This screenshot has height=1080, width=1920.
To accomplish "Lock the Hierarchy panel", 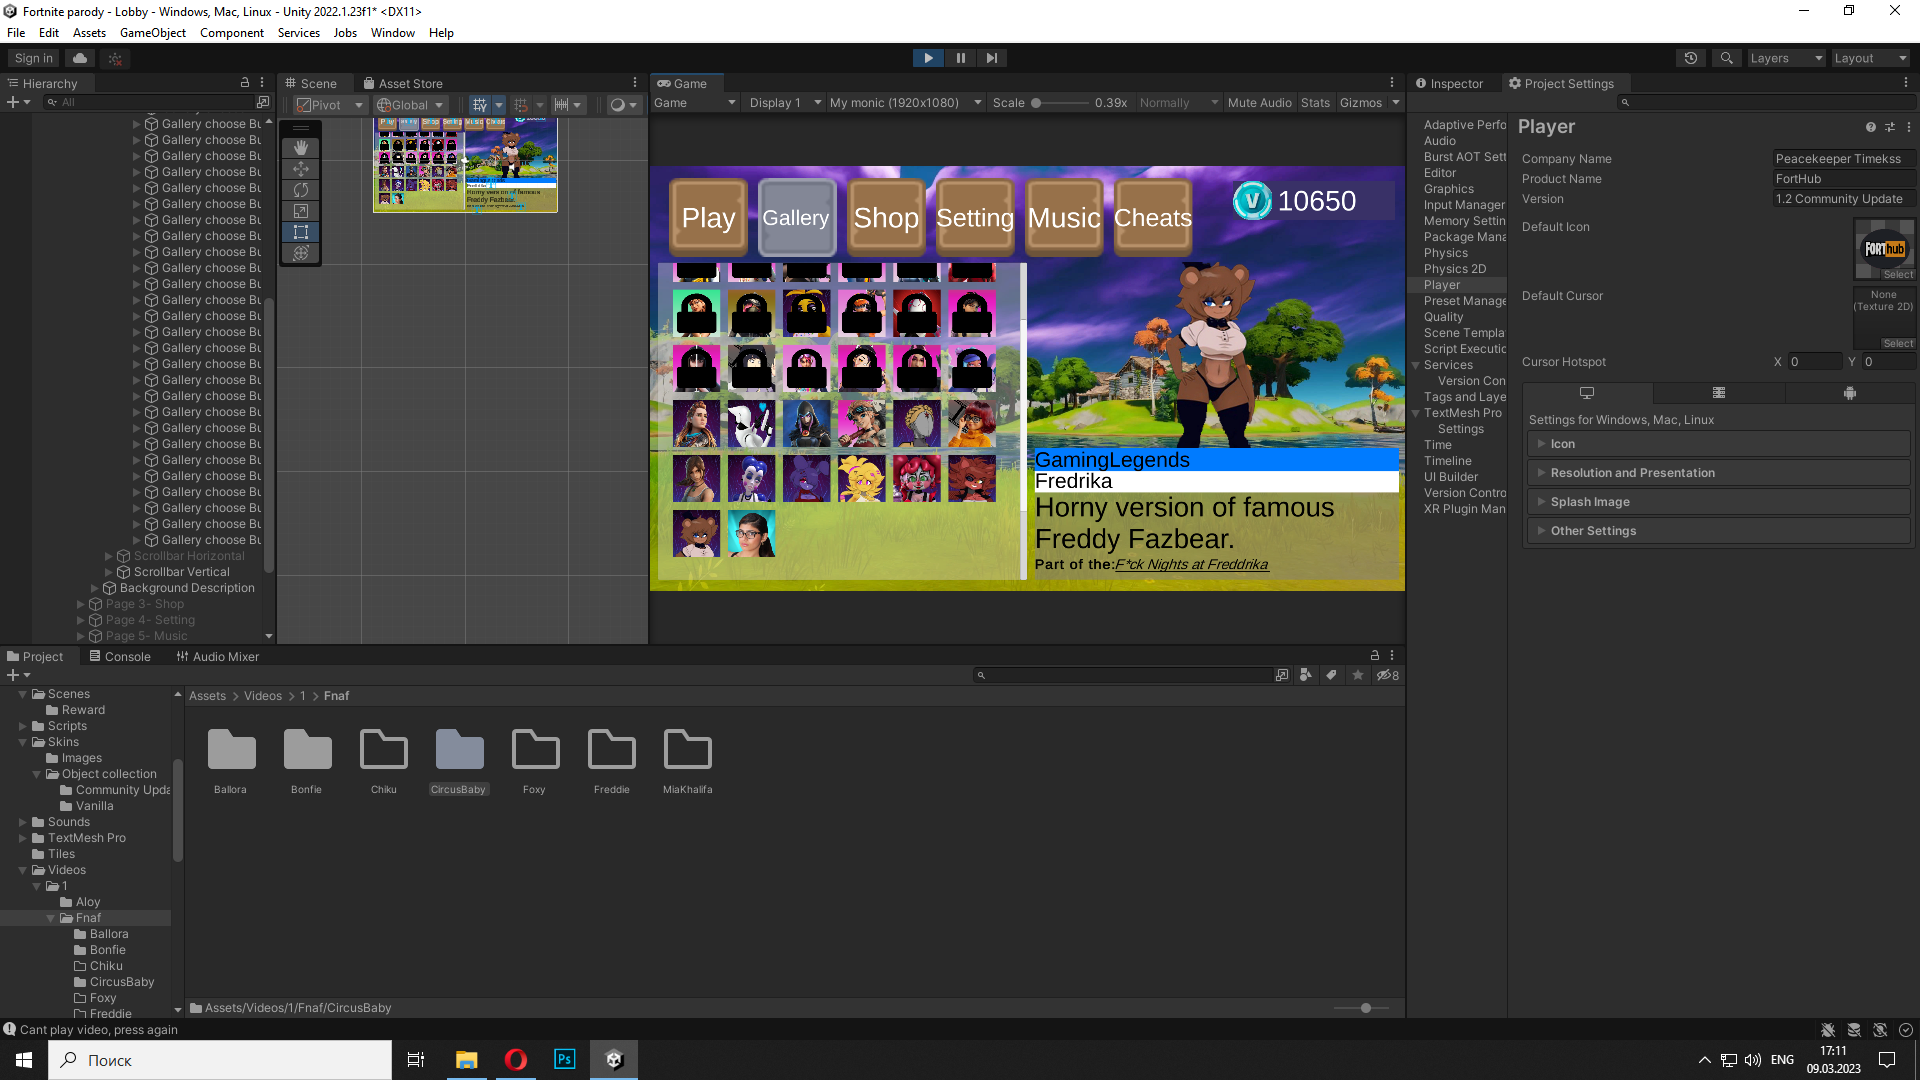I will (245, 83).
